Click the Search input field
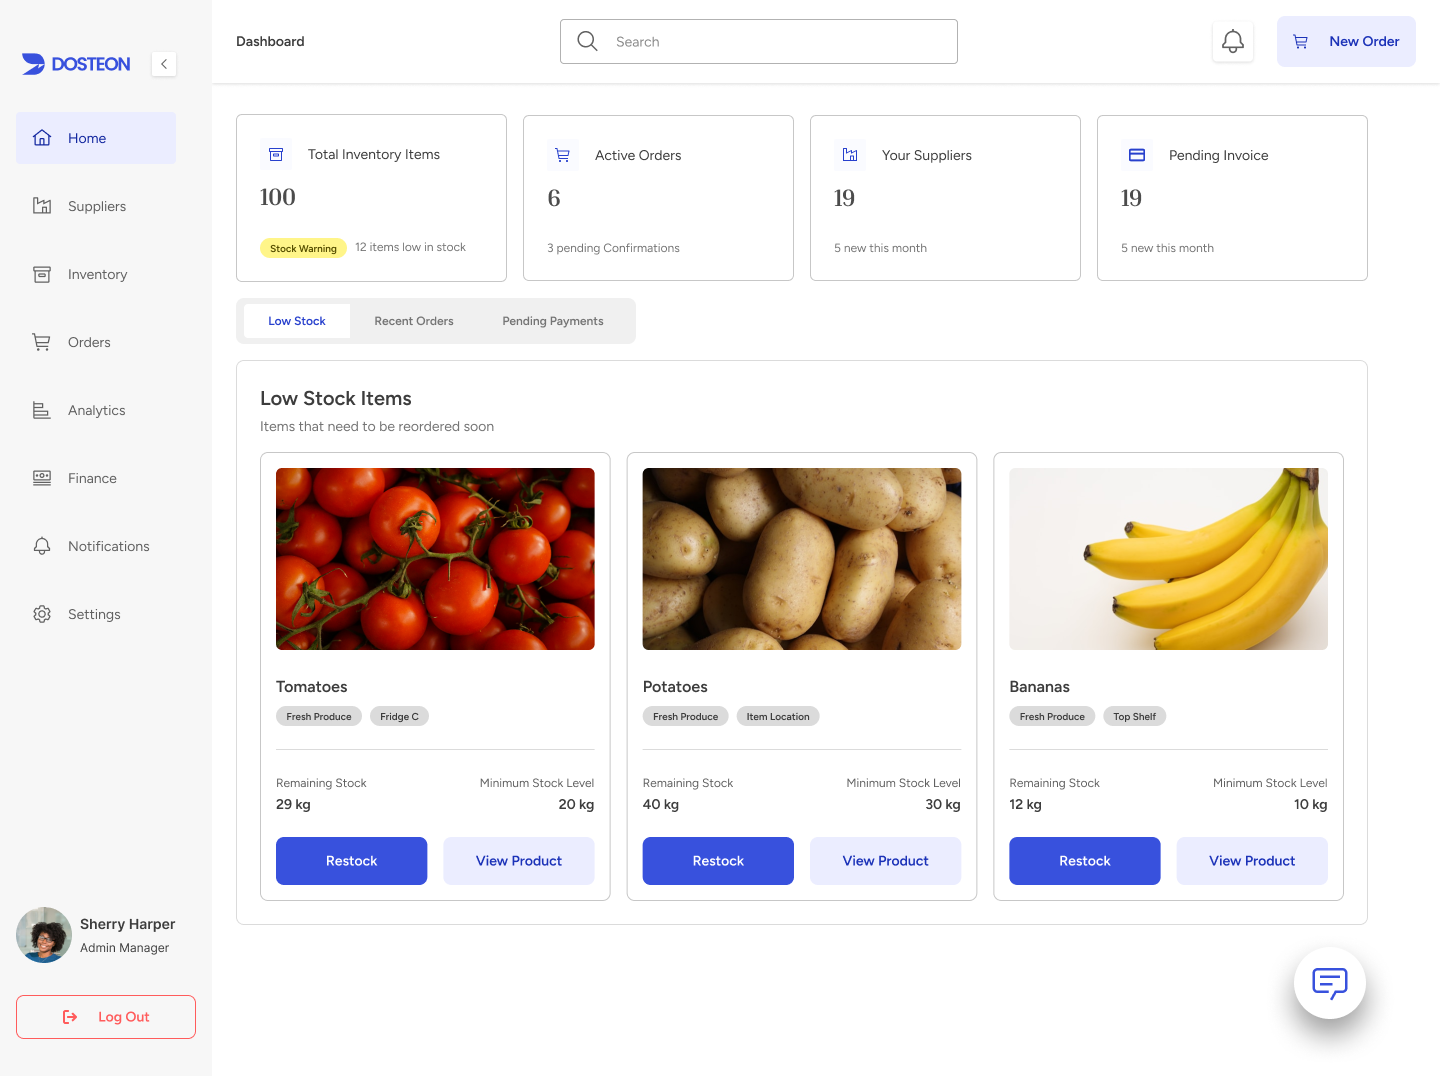Image resolution: width=1440 pixels, height=1076 pixels. tap(758, 41)
